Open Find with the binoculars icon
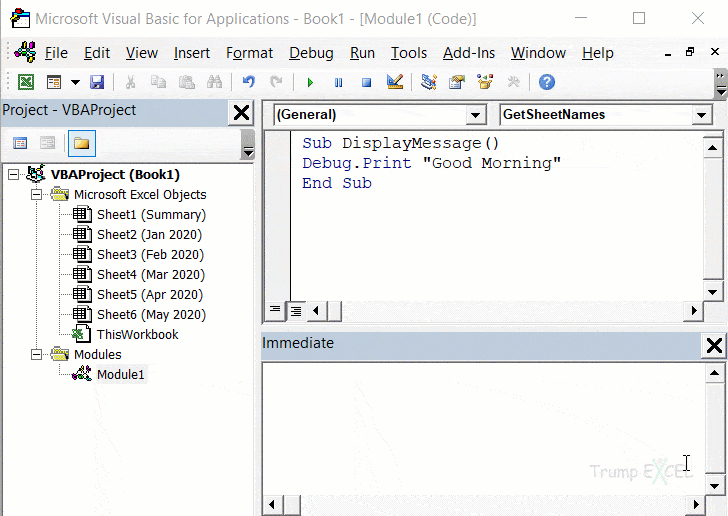Viewport: 728px width, 516px height. pos(214,83)
